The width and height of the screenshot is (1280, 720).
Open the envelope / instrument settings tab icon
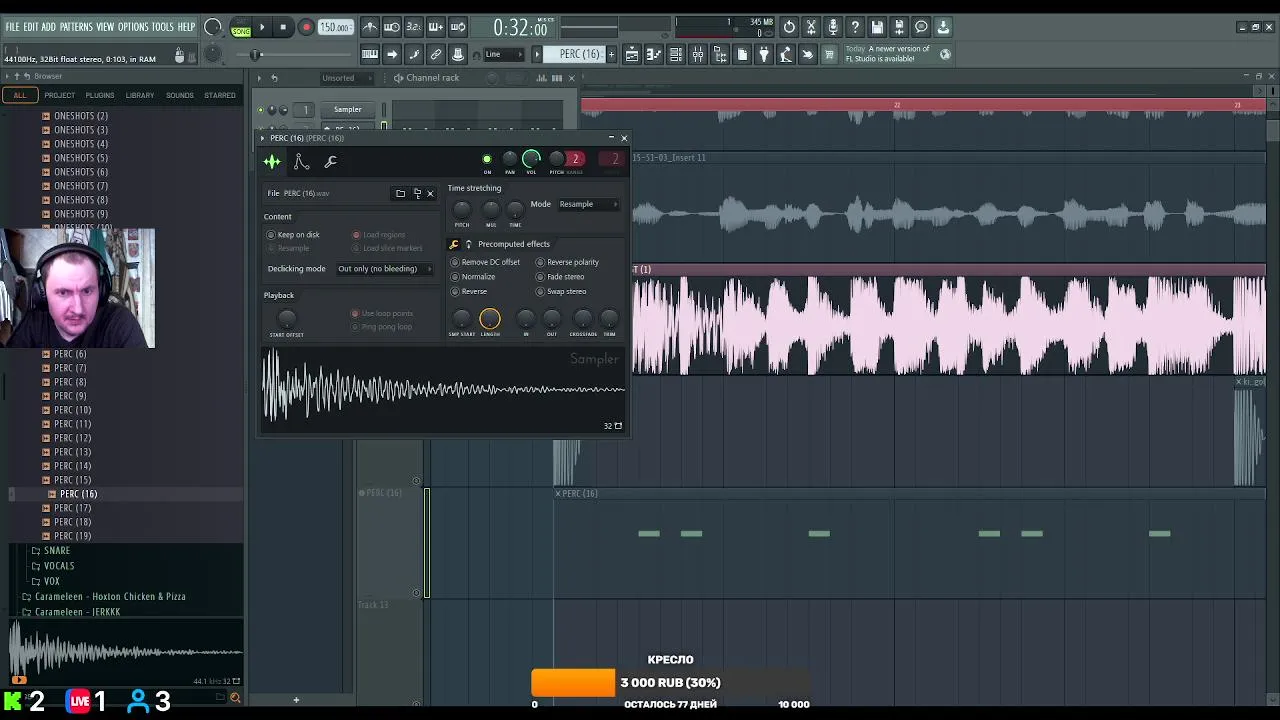point(301,161)
